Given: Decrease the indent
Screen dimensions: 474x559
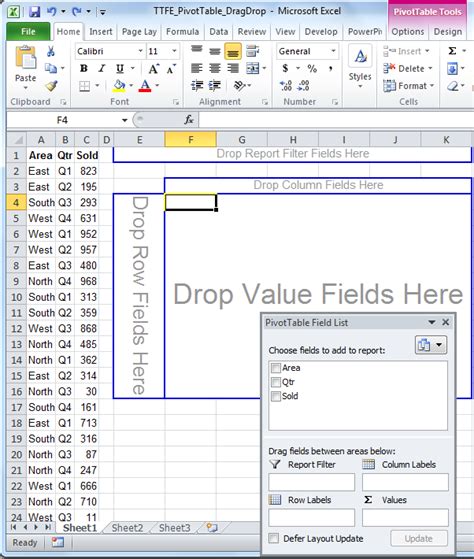Looking at the screenshot, I should coord(197,86).
